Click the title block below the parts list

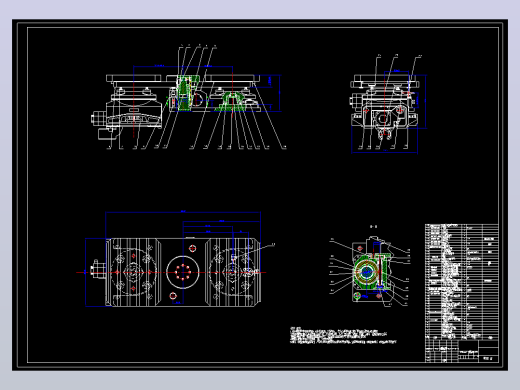click(462, 351)
